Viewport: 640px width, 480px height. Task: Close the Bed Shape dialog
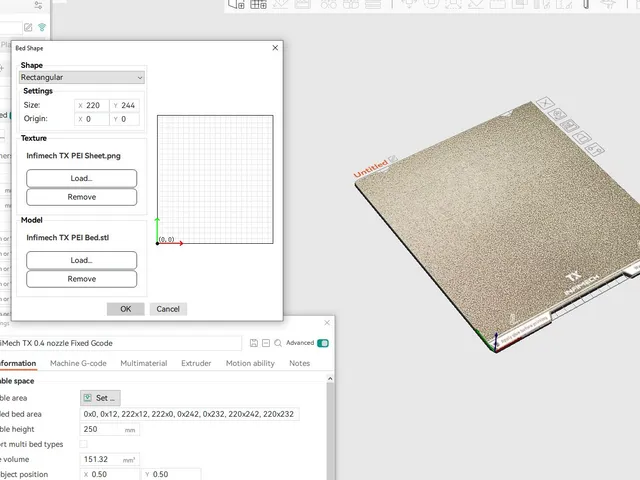[x=275, y=48]
